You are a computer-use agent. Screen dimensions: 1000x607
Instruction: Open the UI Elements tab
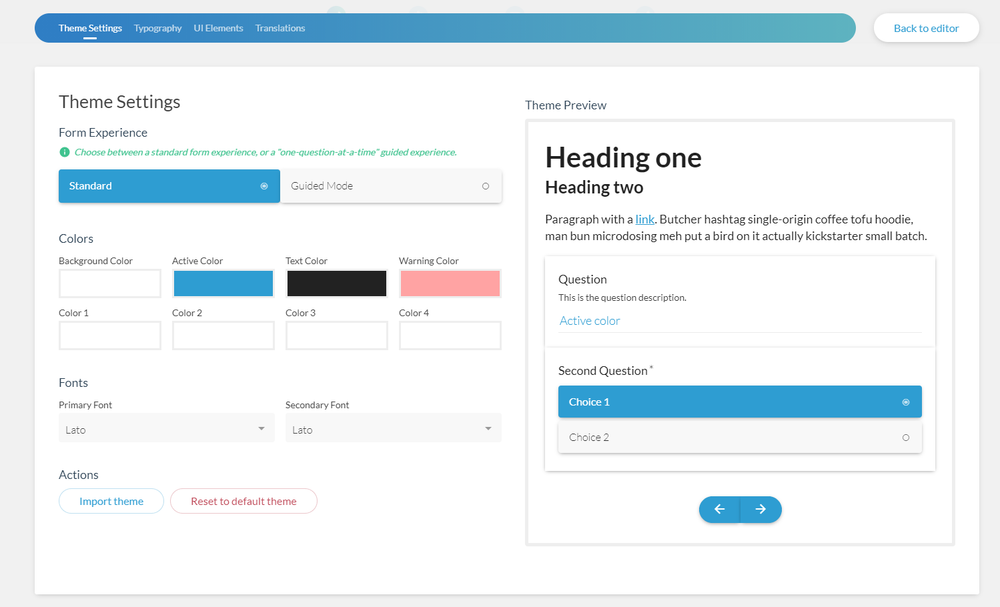point(218,28)
